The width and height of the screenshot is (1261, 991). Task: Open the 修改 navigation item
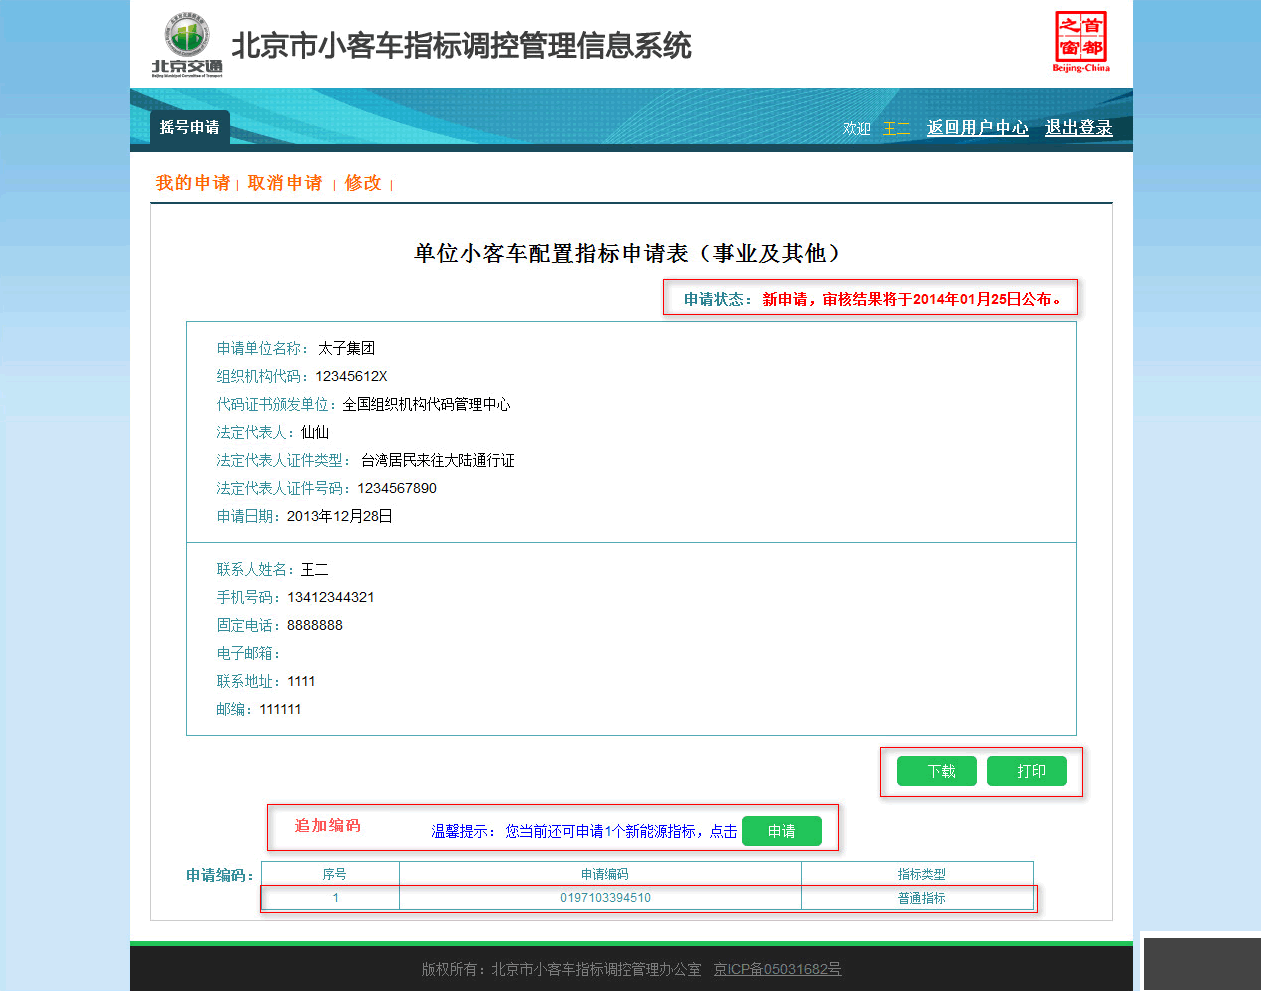point(362,184)
